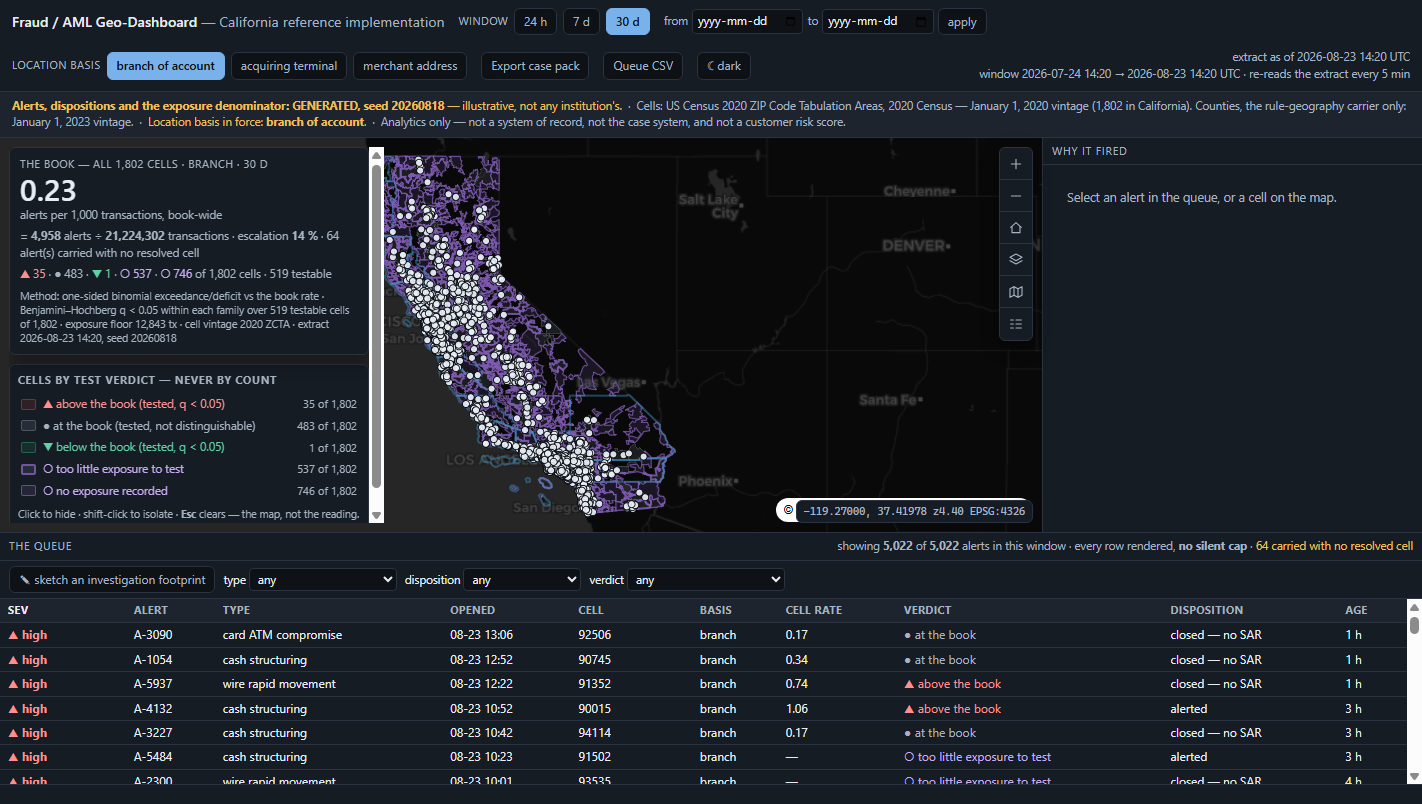
Task: Sort queue by ALERT column header
Action: point(151,610)
